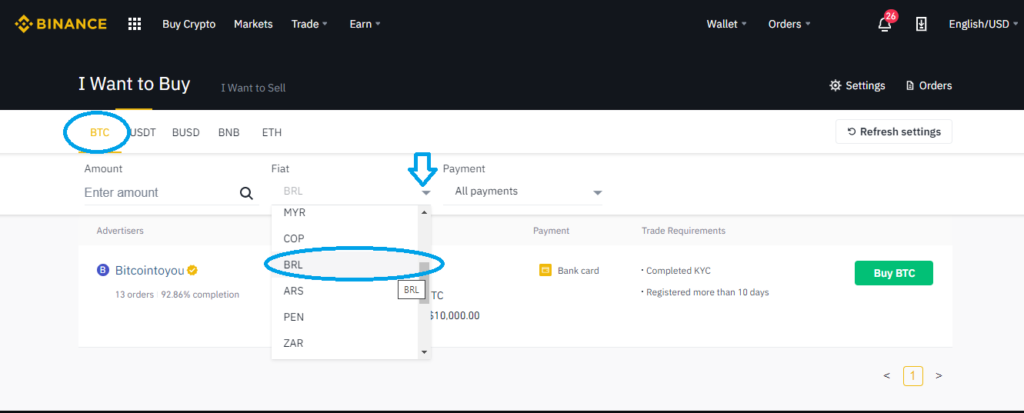Select the BNB coin tab
Image resolution: width=1024 pixels, height=413 pixels.
click(x=229, y=133)
